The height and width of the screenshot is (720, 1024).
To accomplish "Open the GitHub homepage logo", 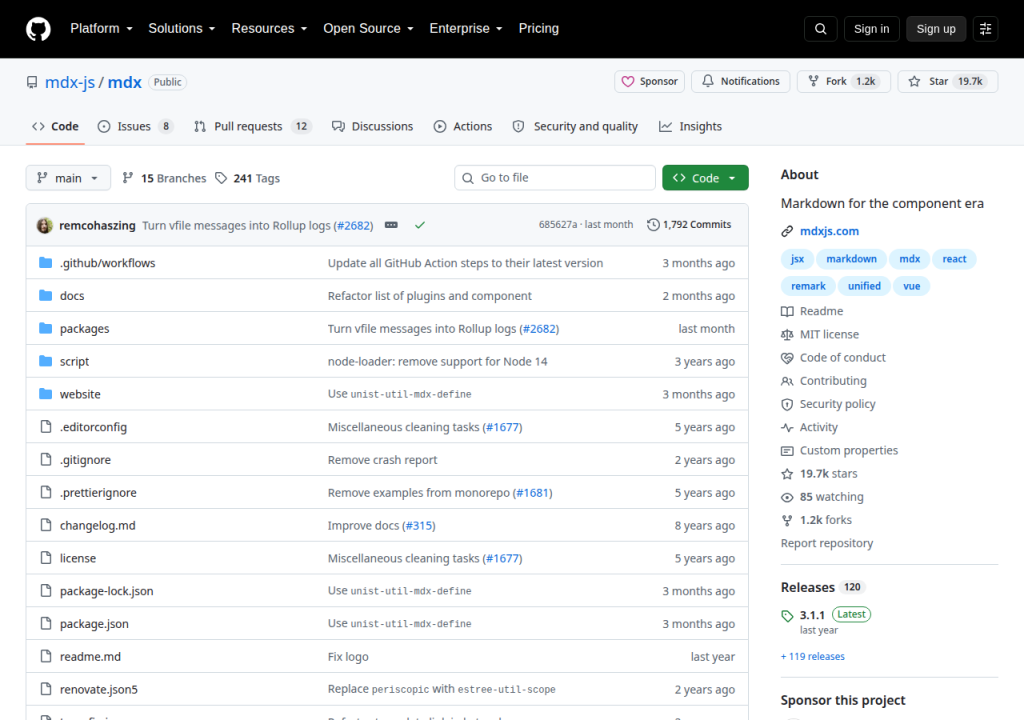I will tap(38, 29).
